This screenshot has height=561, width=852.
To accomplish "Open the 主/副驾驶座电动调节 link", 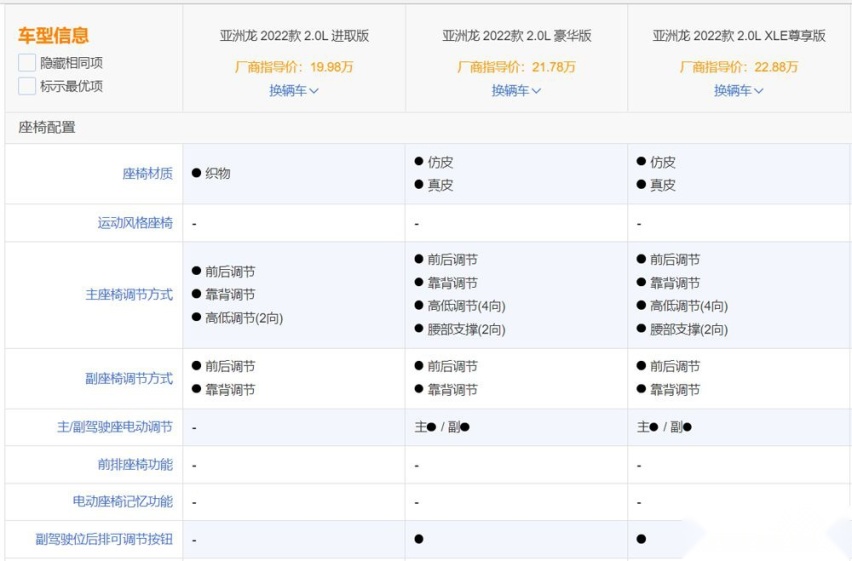I will [115, 427].
